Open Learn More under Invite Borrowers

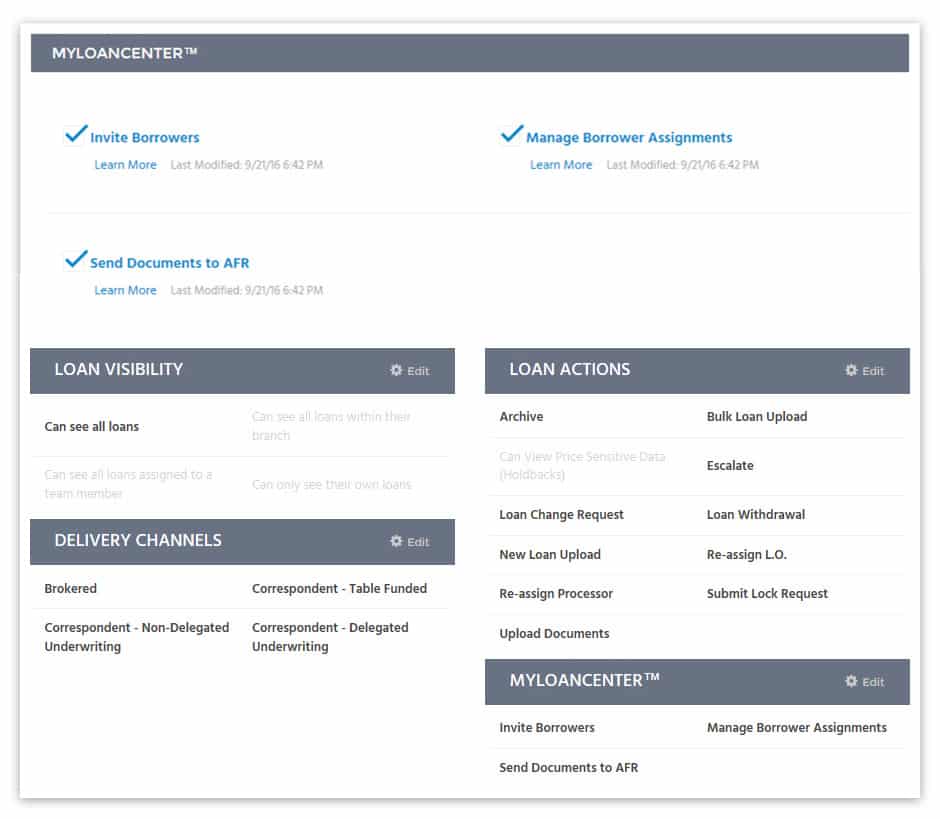click(x=125, y=164)
